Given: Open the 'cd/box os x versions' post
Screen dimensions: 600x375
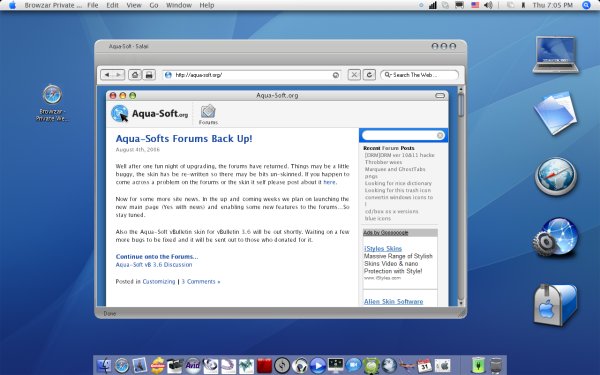Looking at the screenshot, I should 391,211.
